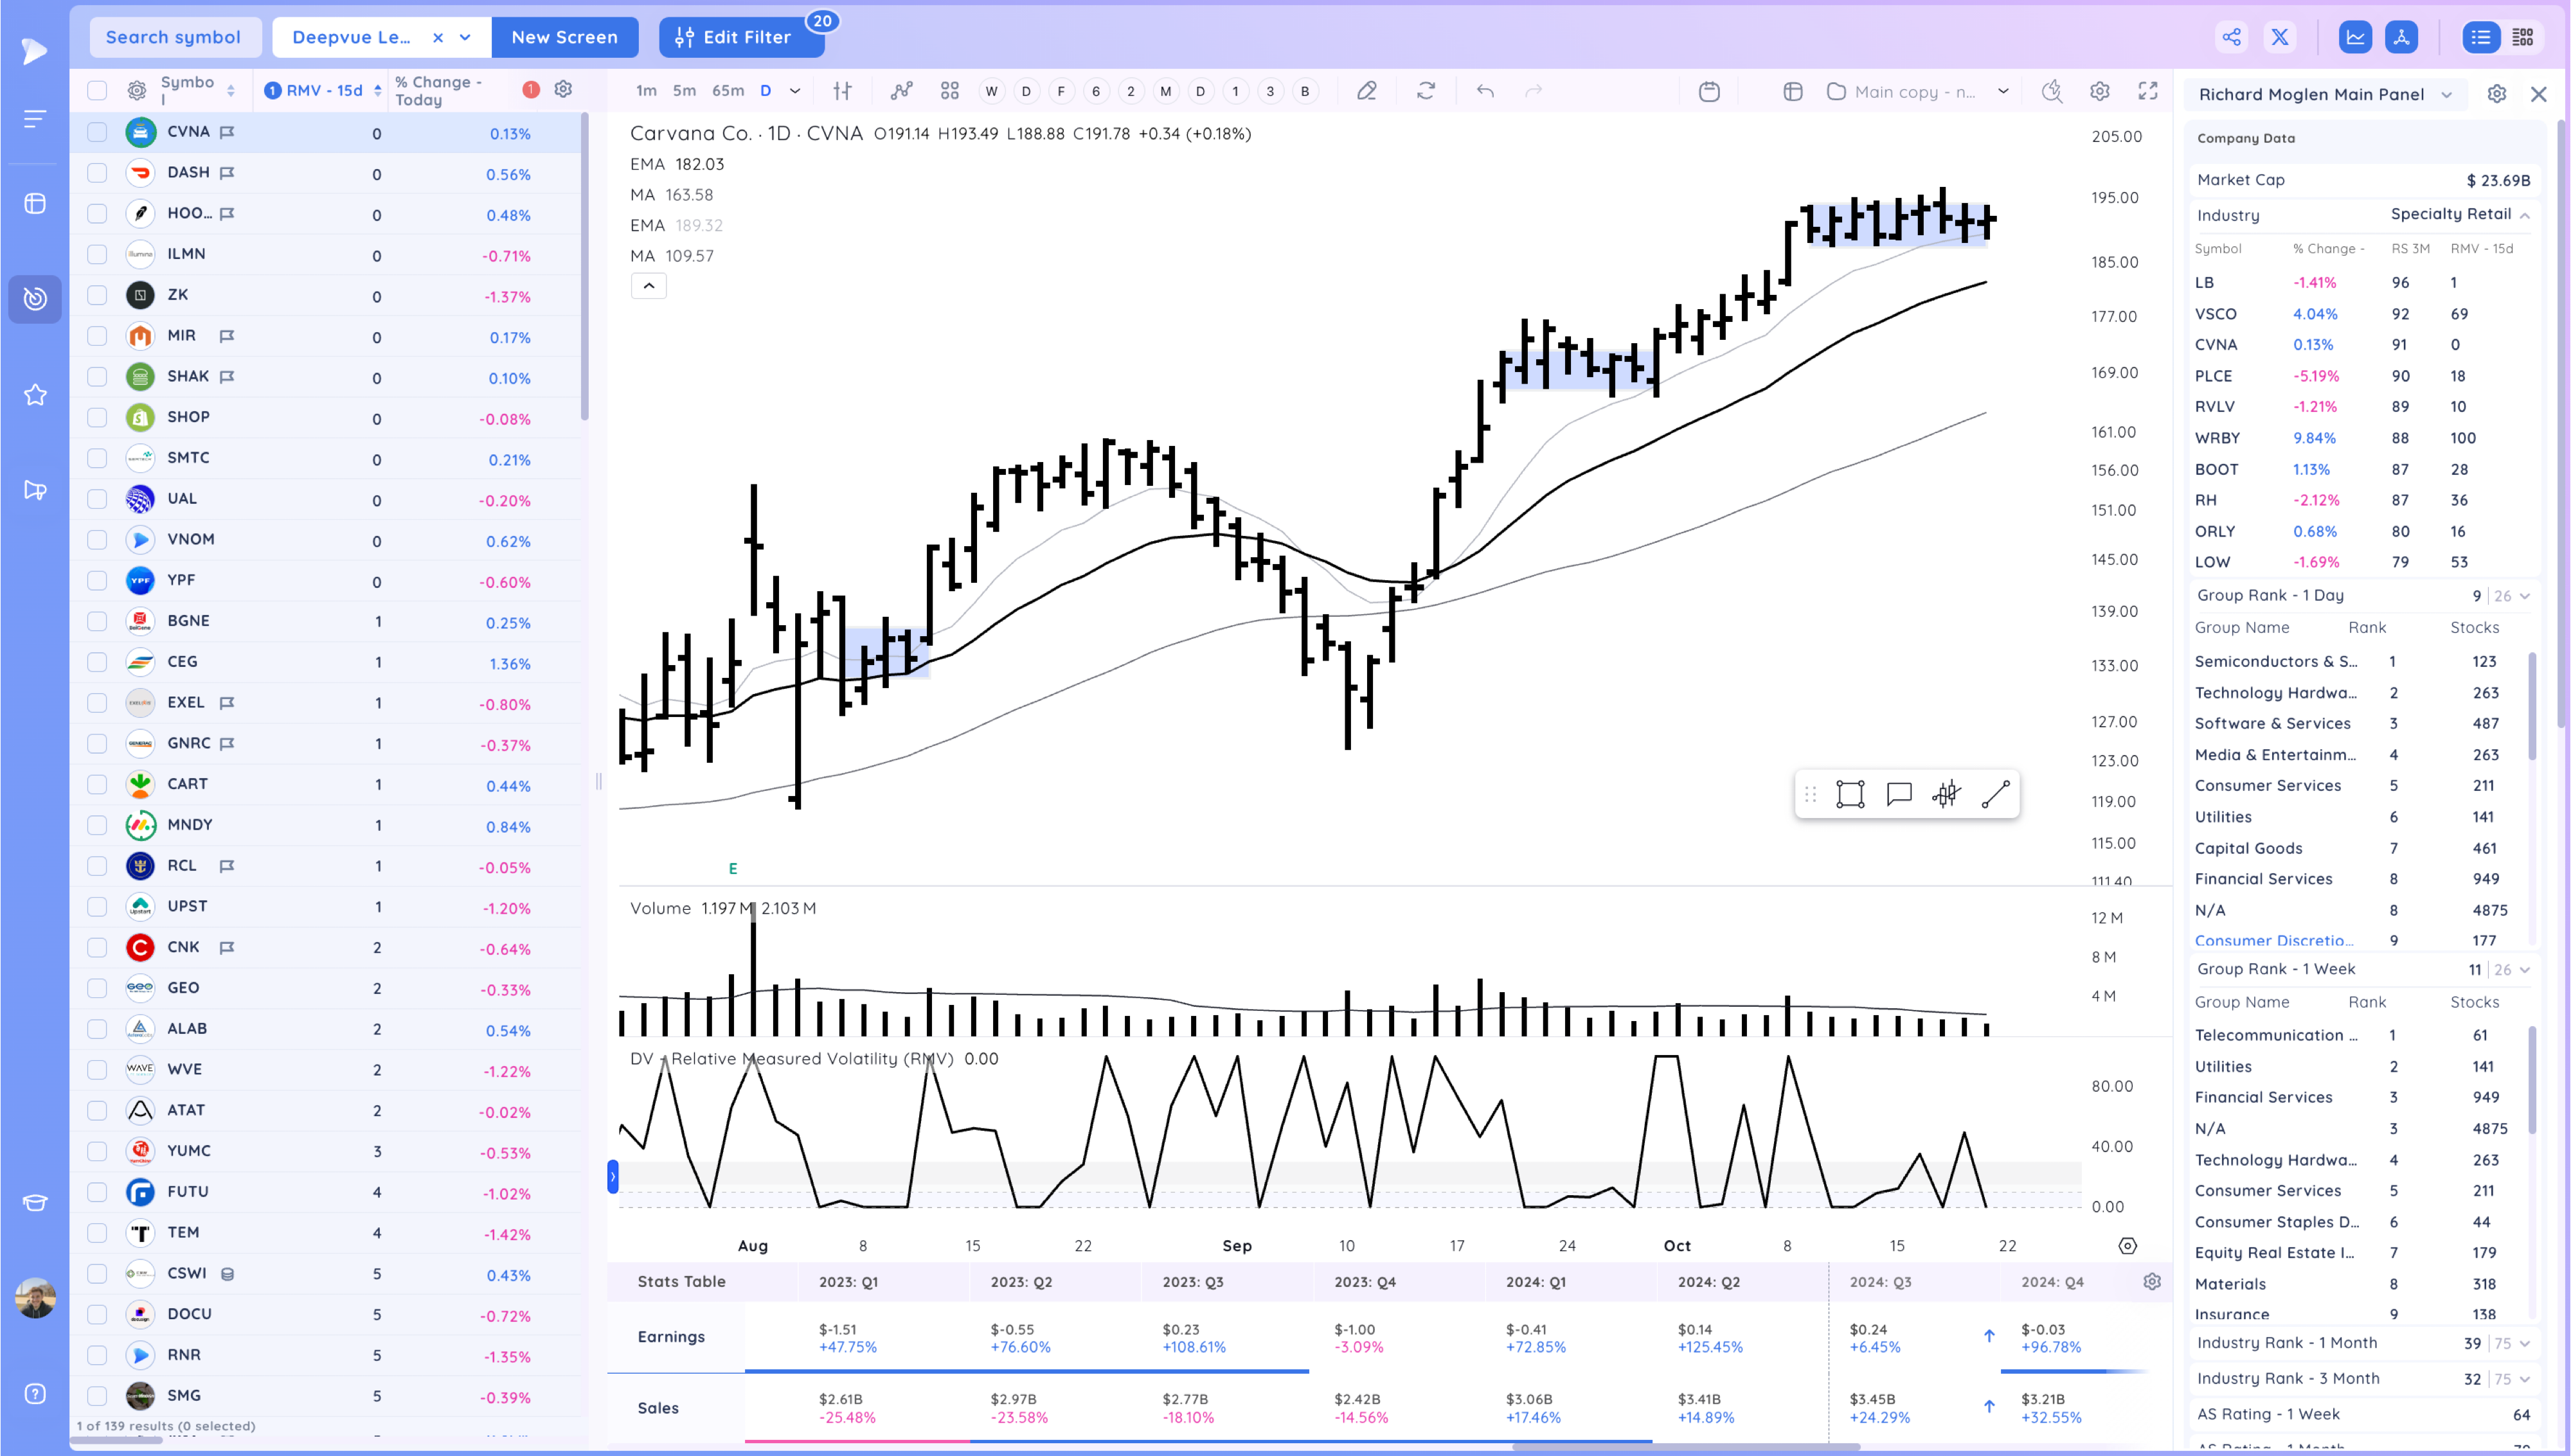Collapse the indicator legend chevron

[648, 286]
